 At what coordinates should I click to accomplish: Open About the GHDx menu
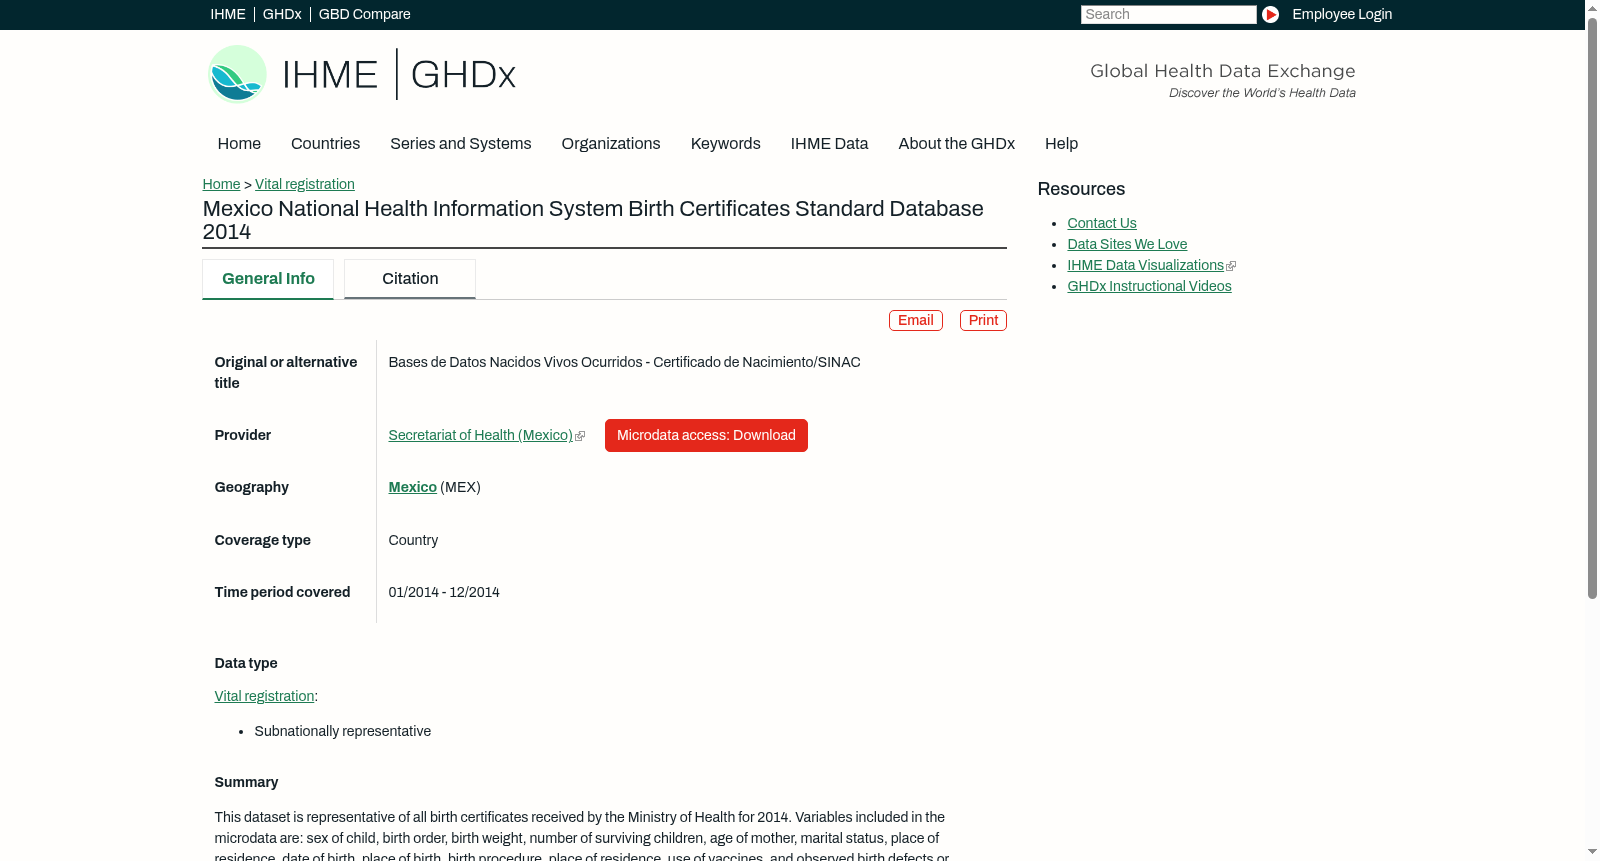tap(956, 143)
